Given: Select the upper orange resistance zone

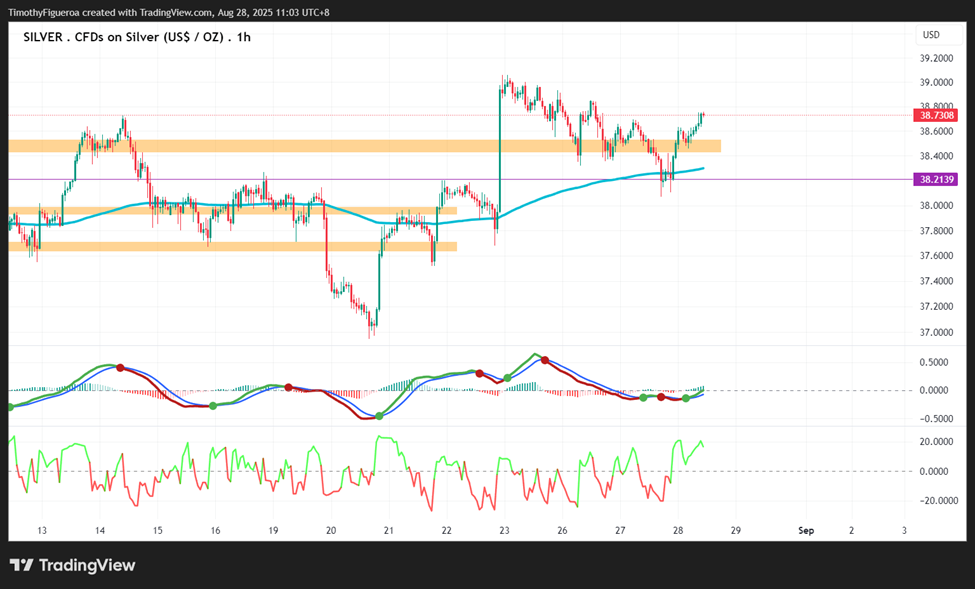Looking at the screenshot, I should pyautogui.click(x=364, y=146).
